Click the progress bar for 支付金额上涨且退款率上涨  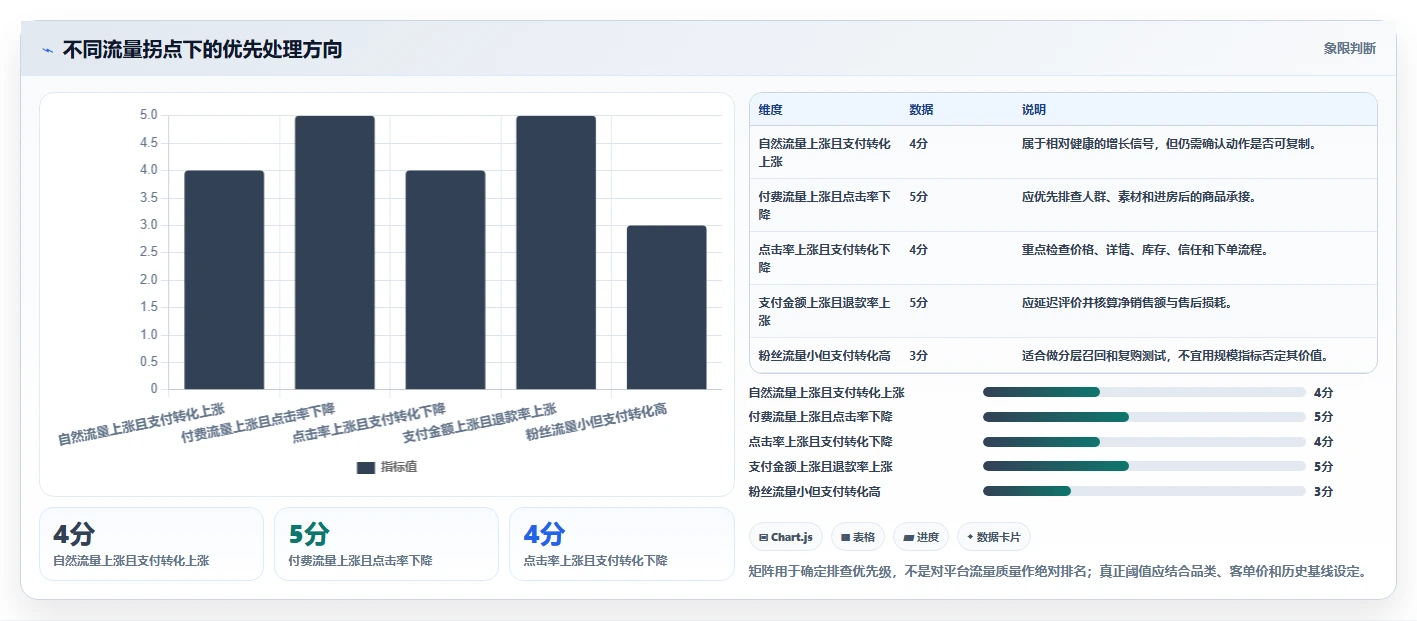(x=1144, y=467)
